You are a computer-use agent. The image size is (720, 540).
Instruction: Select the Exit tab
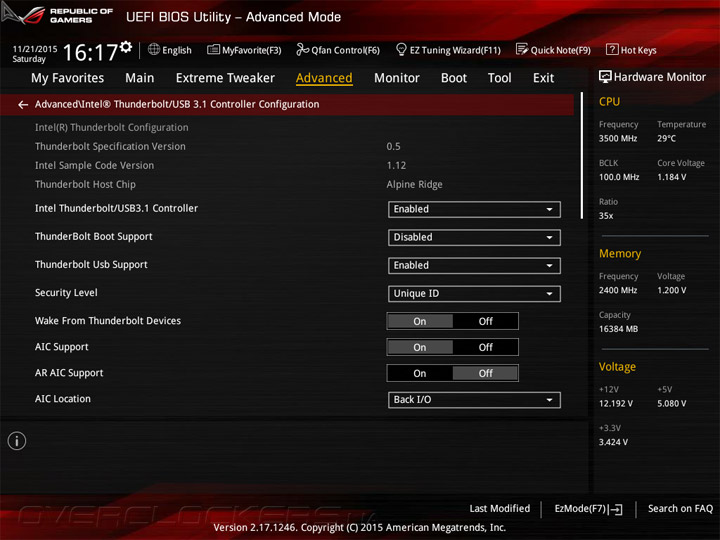[544, 78]
